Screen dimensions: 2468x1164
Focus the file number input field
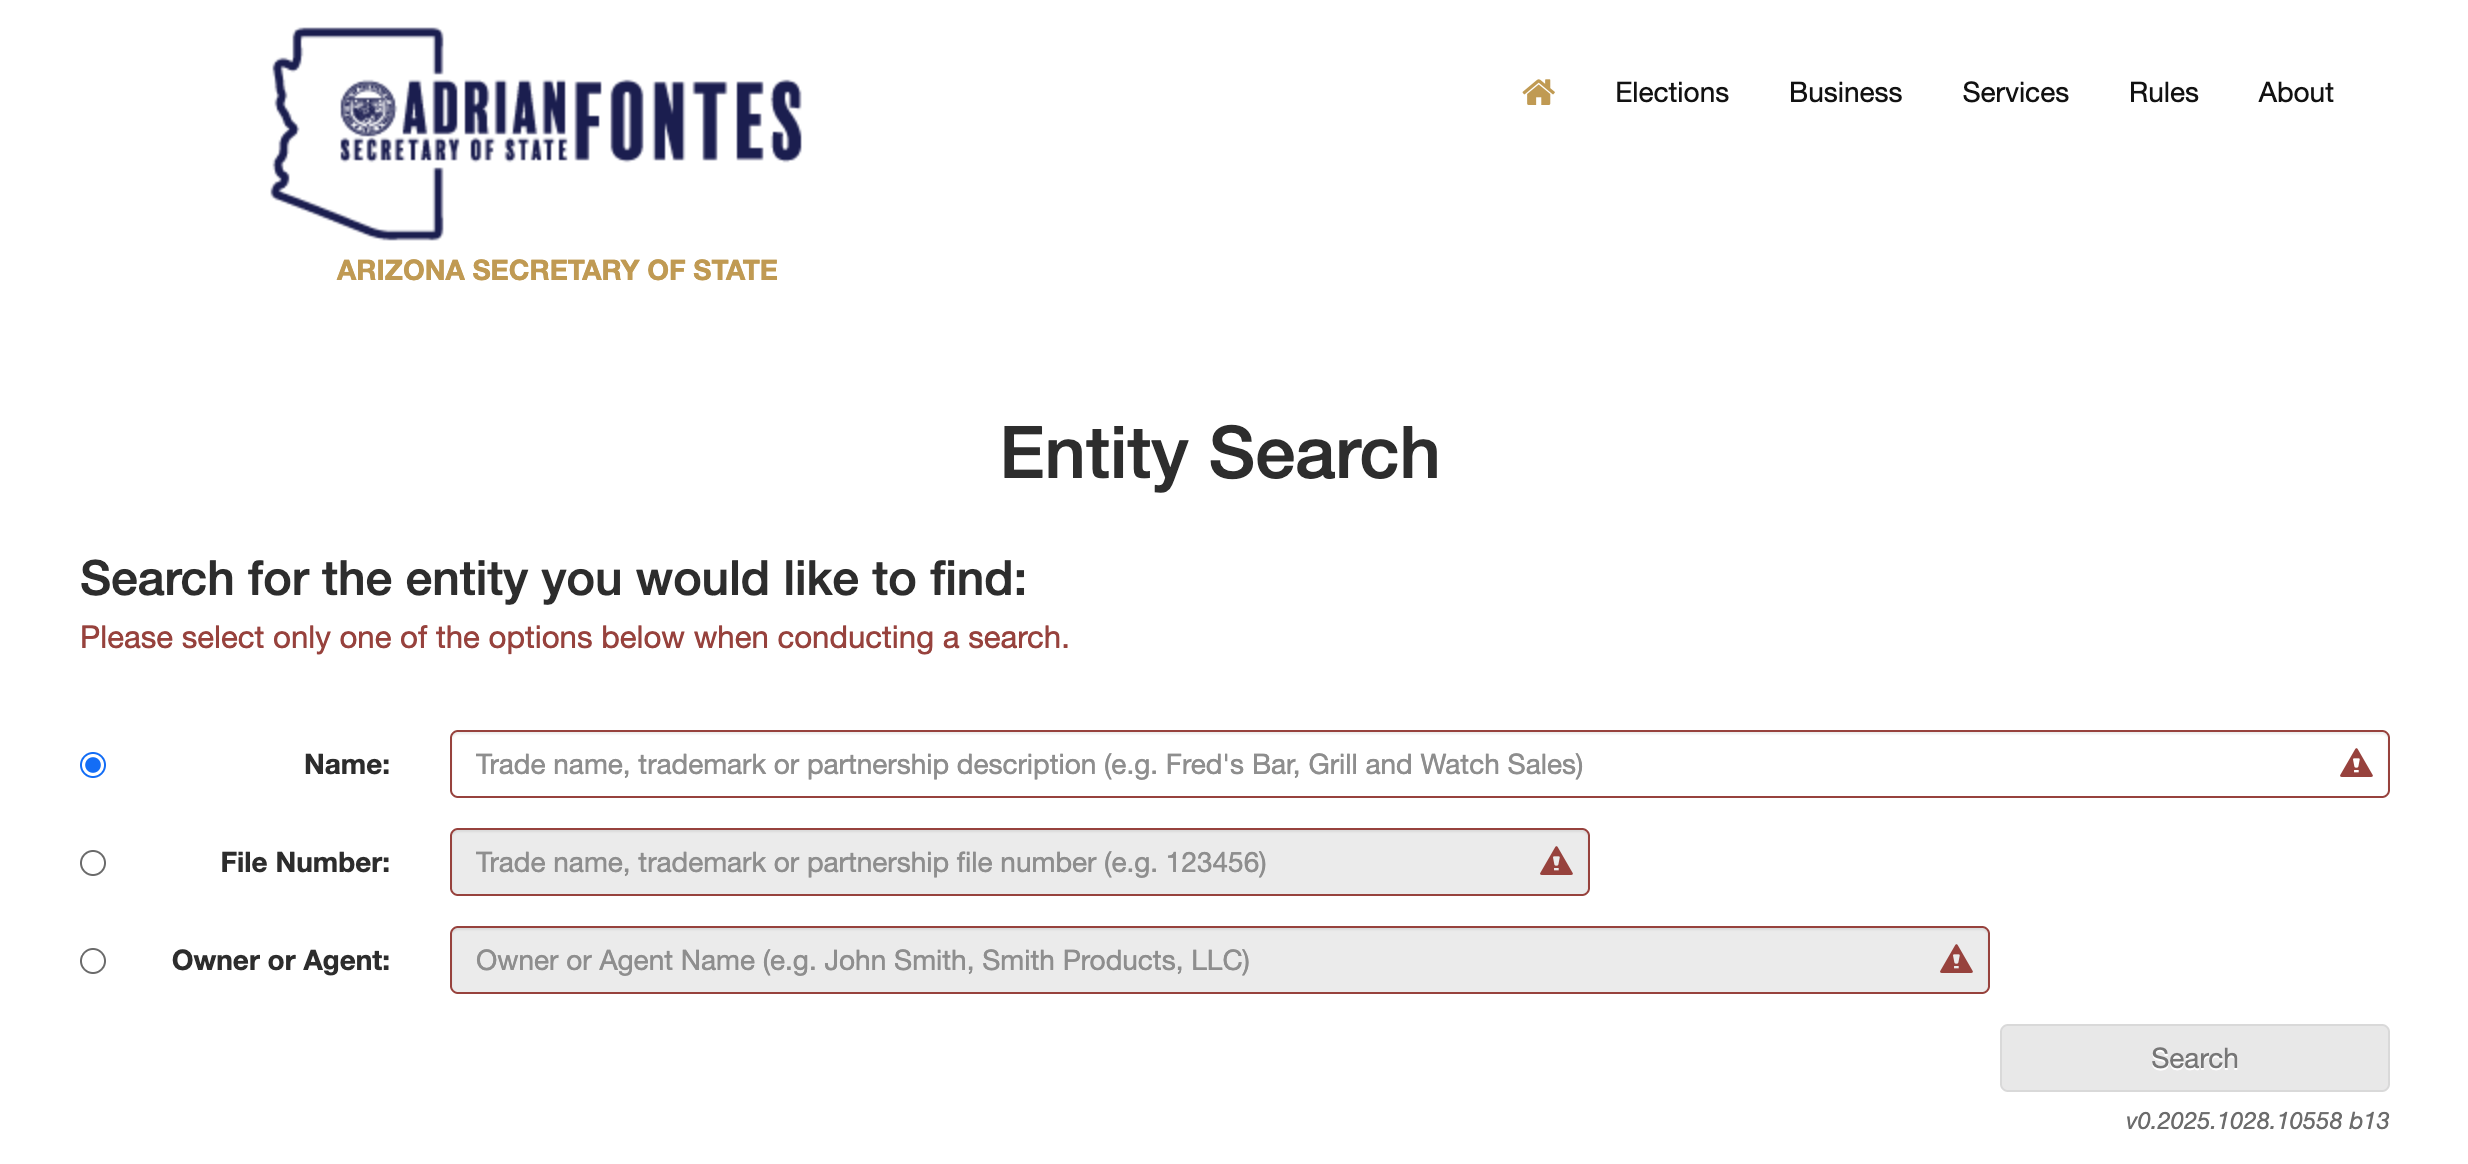point(1019,862)
